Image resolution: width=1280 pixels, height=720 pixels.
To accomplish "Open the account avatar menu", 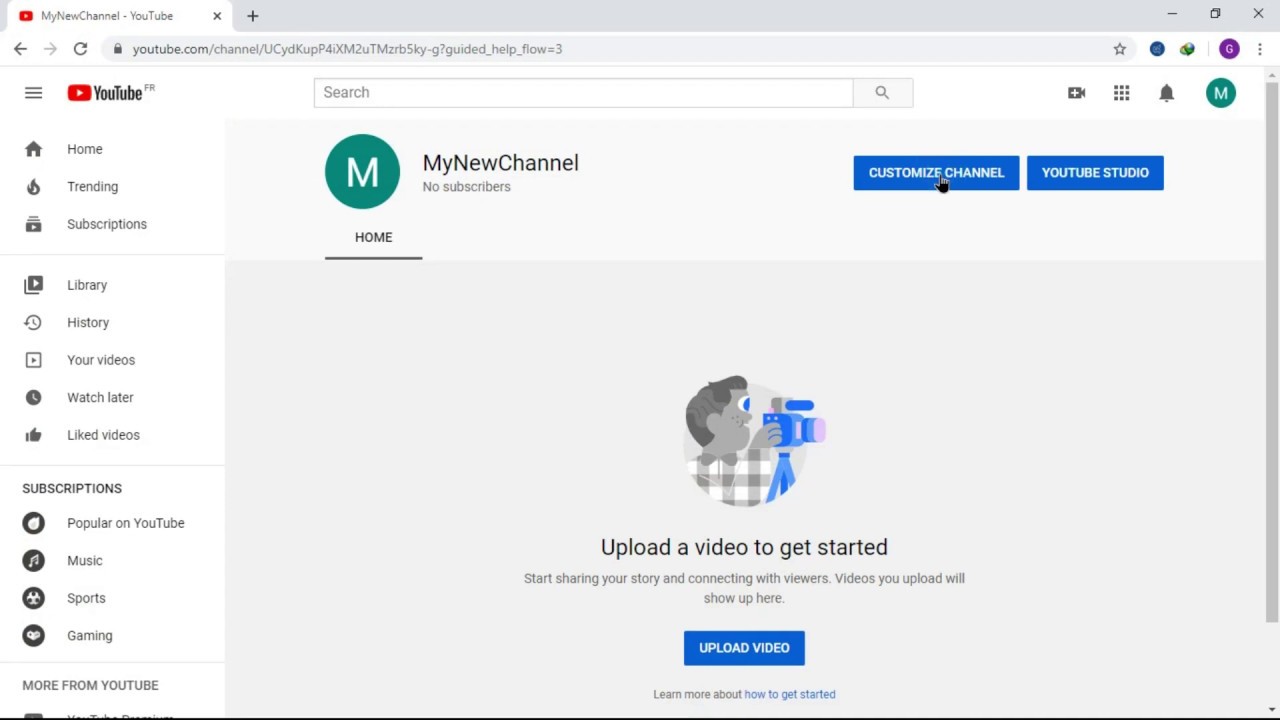I will point(1220,93).
